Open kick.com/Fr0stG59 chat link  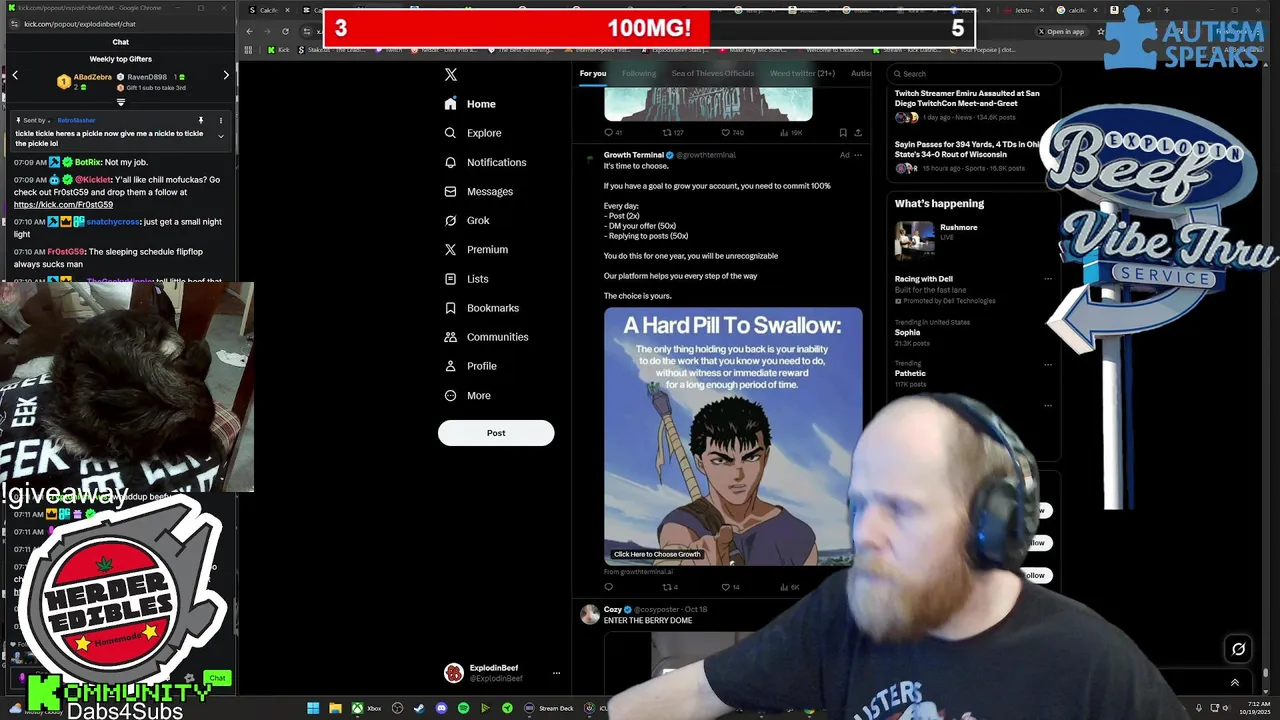[x=63, y=204]
